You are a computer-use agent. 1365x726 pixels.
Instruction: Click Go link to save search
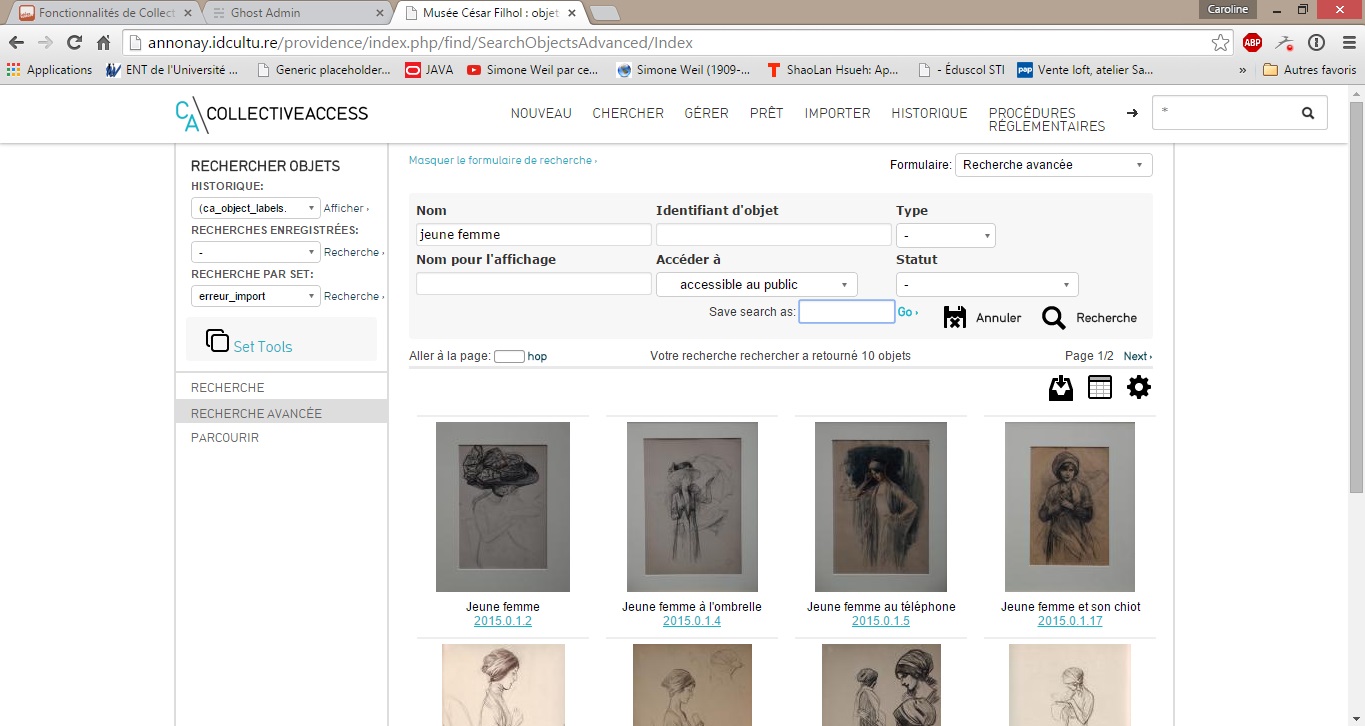tap(906, 312)
